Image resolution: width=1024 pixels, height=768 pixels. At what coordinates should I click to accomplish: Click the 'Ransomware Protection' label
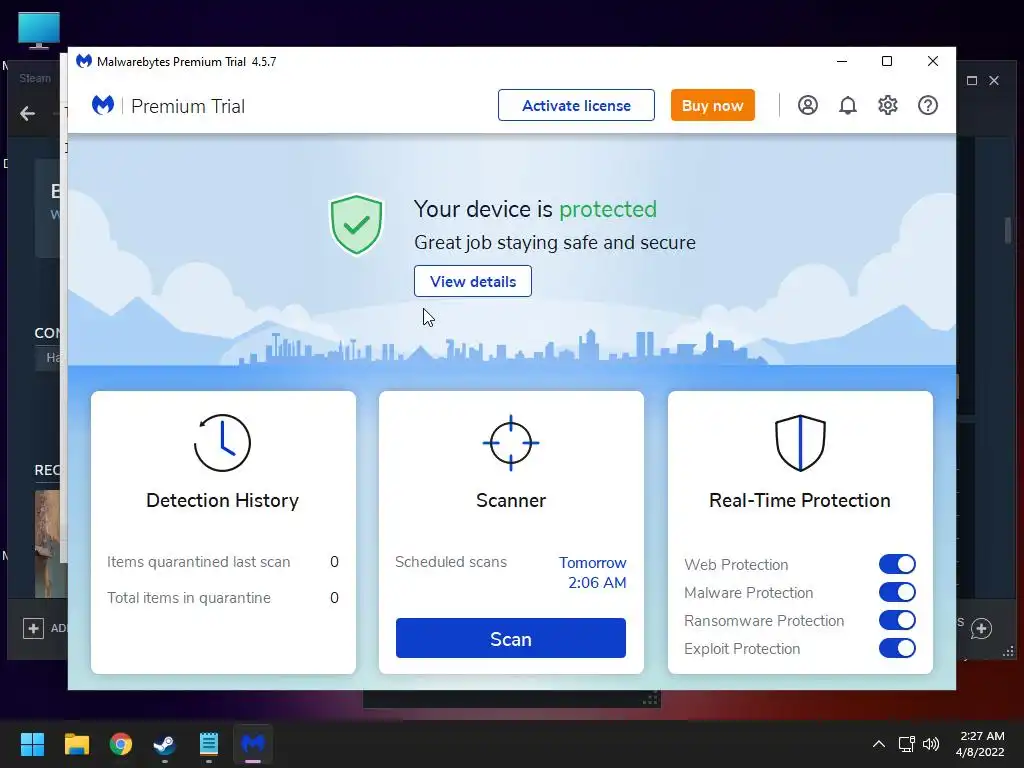click(x=764, y=620)
